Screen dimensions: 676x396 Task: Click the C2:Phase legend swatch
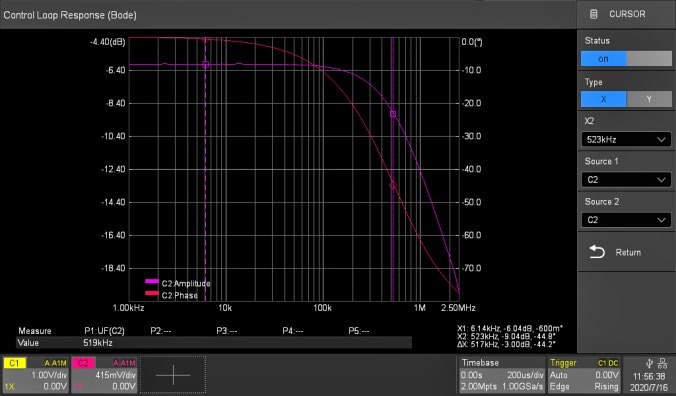pyautogui.click(x=152, y=293)
